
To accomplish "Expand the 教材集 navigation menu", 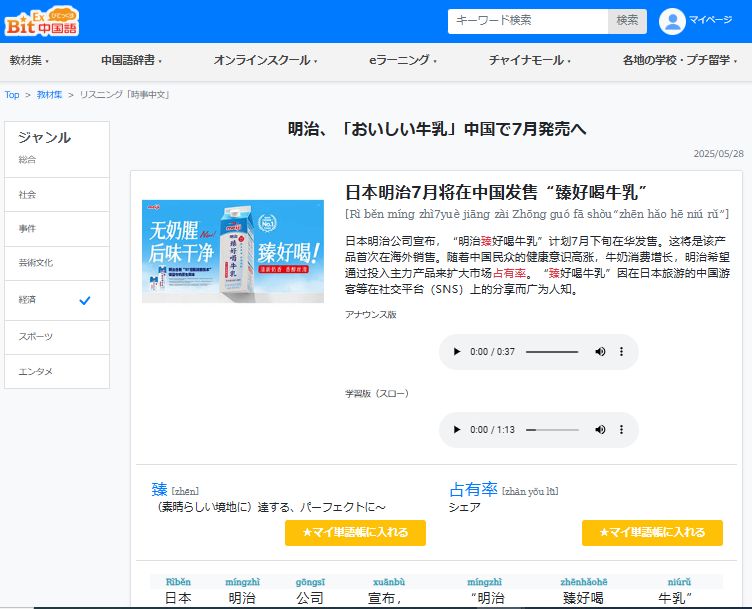I will click(29, 60).
